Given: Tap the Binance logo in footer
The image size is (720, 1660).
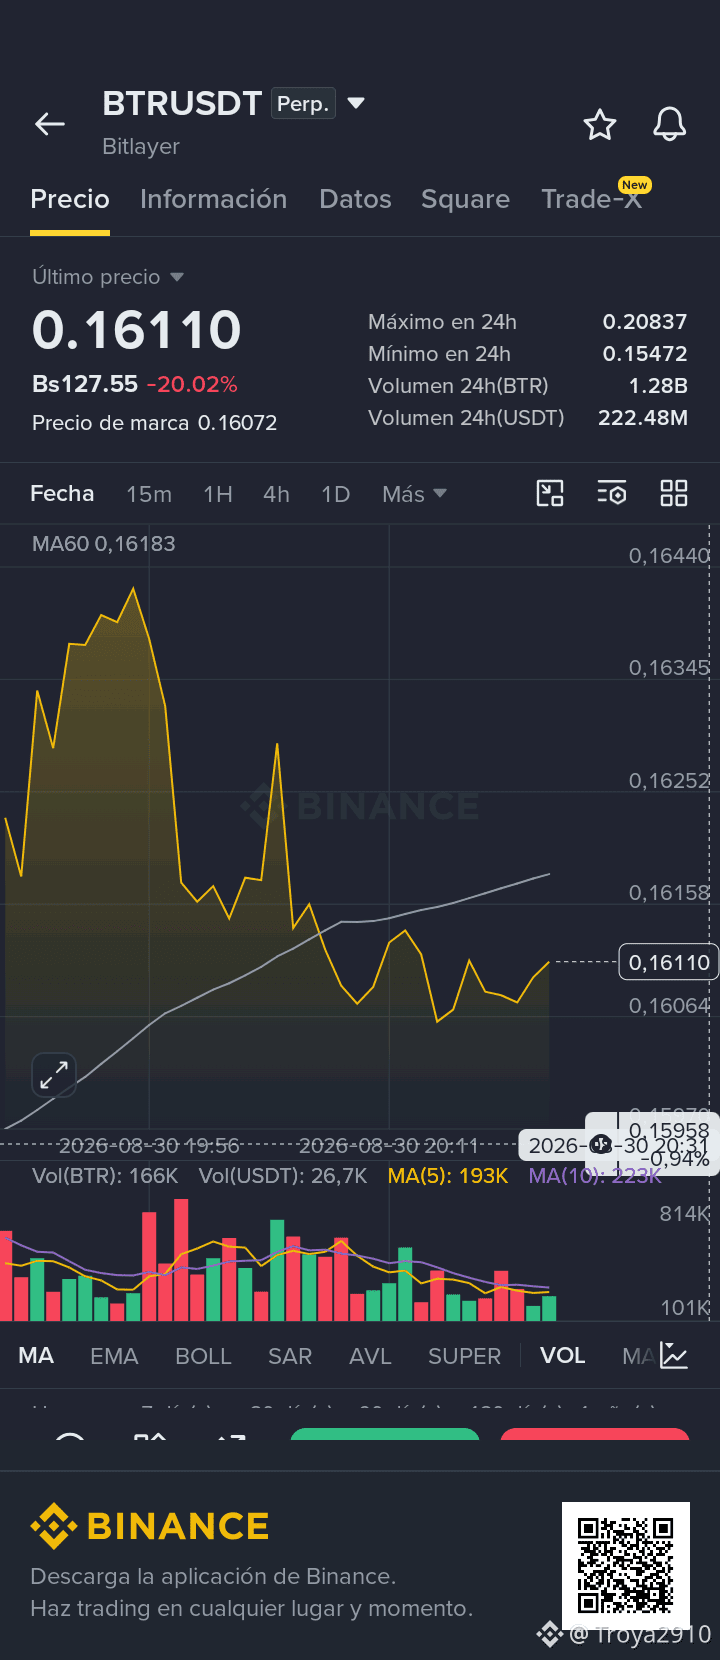Looking at the screenshot, I should pyautogui.click(x=150, y=1526).
